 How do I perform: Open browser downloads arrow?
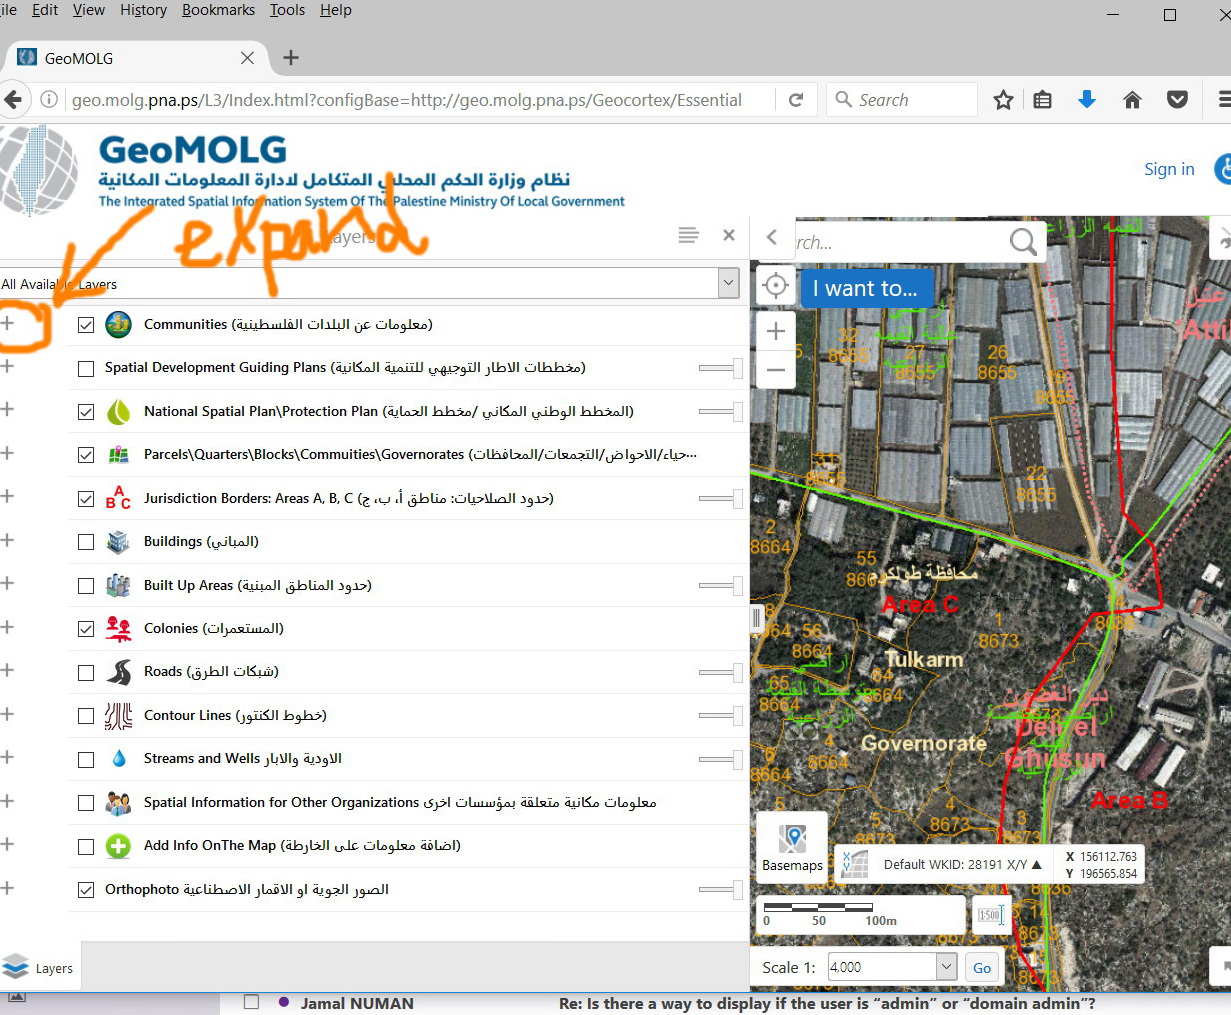pos(1087,99)
